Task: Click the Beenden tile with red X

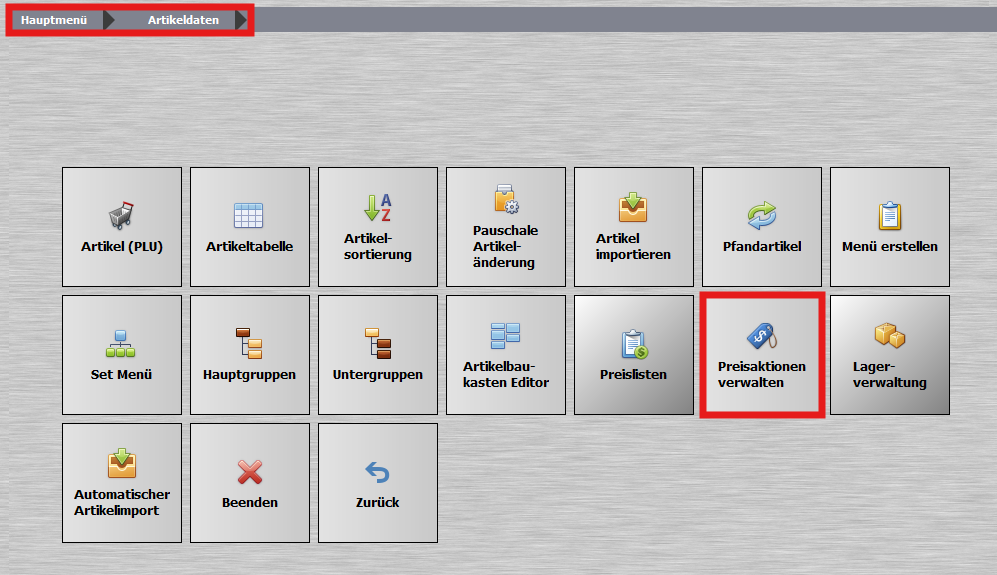Action: [250, 483]
